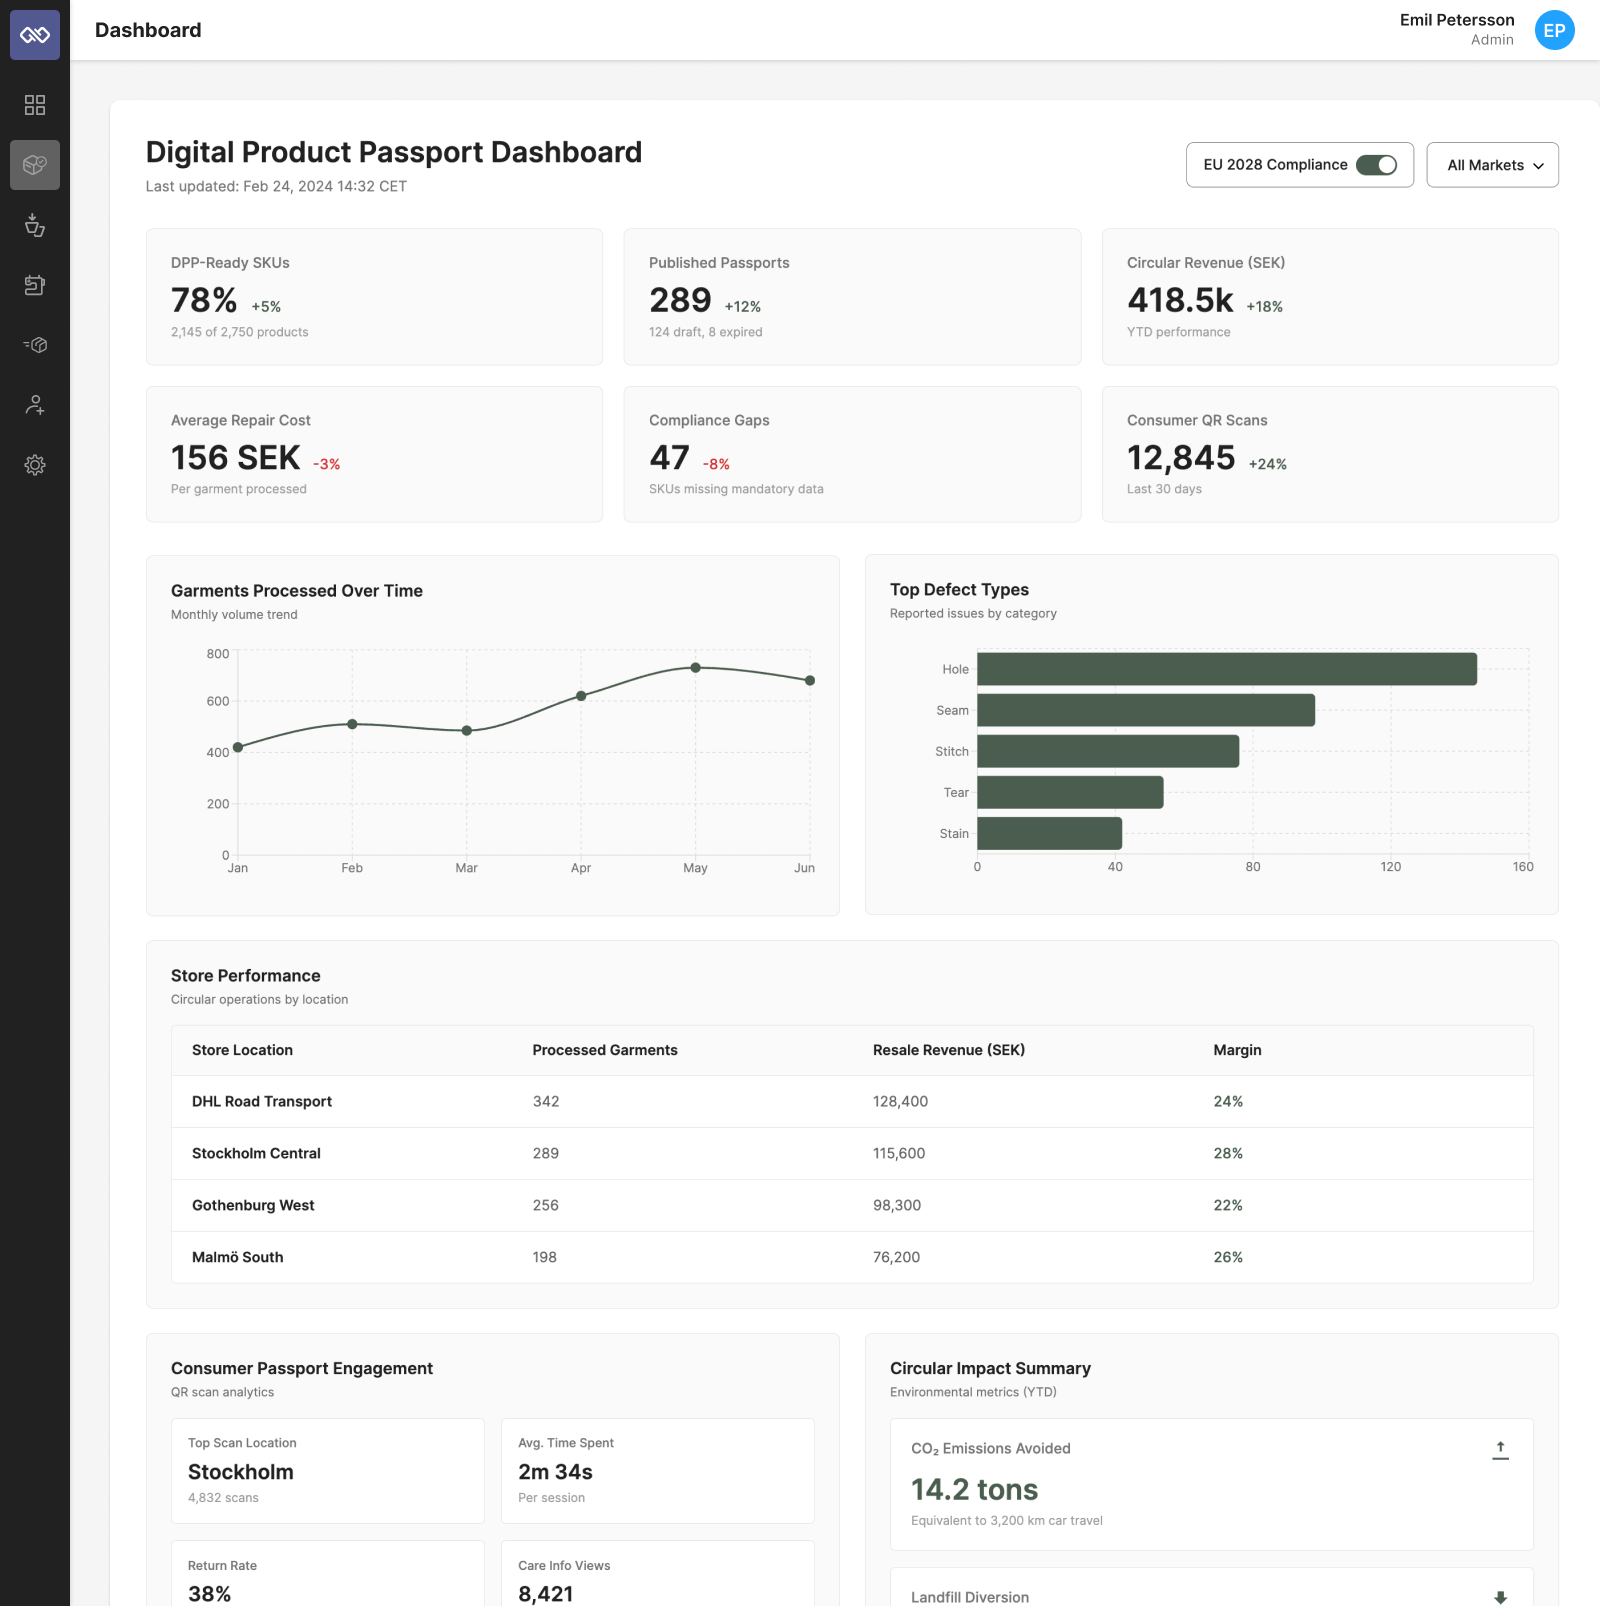The height and width of the screenshot is (1606, 1600).
Task: Open the sewing machine repair sidebar icon
Action: click(x=35, y=285)
